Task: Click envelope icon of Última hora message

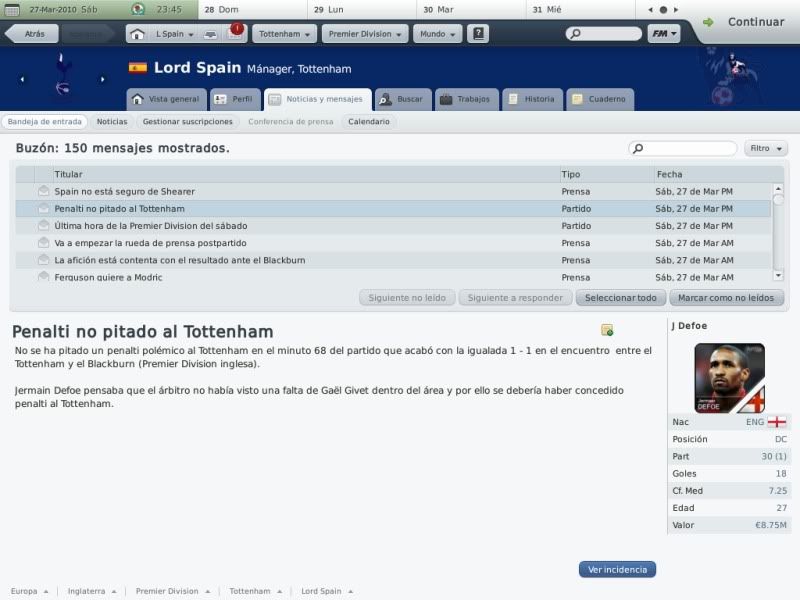Action: pos(44,226)
